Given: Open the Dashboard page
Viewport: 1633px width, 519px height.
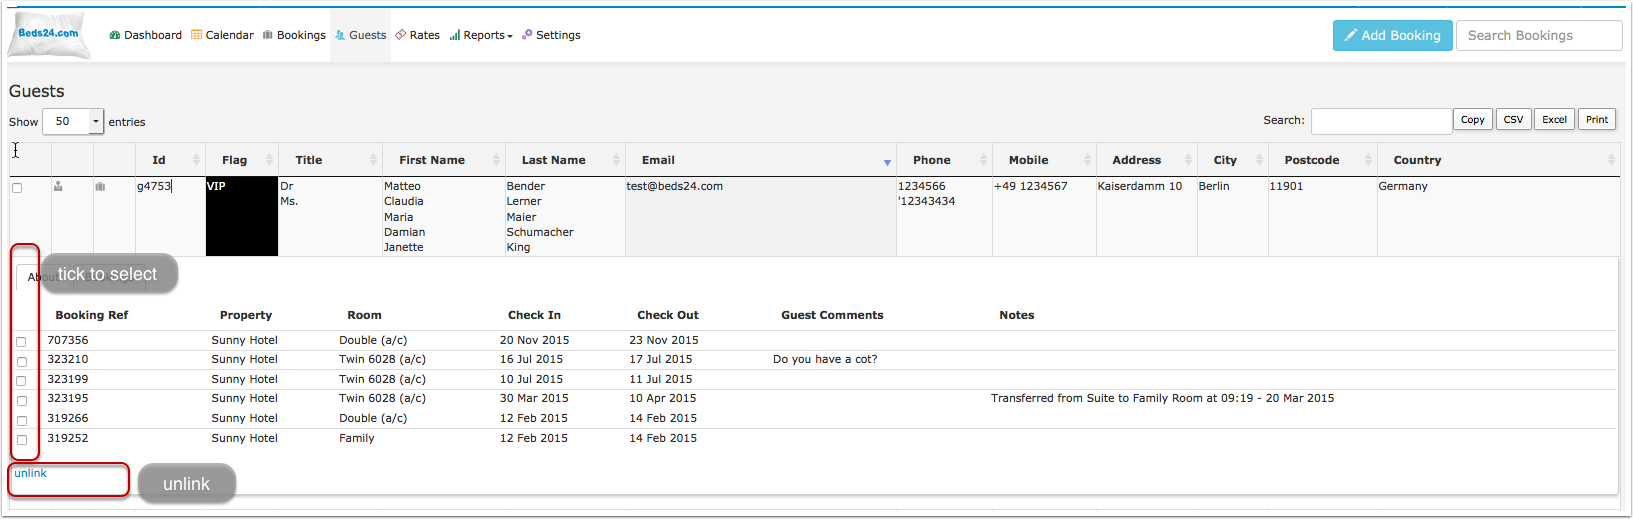Looking at the screenshot, I should tap(146, 35).
